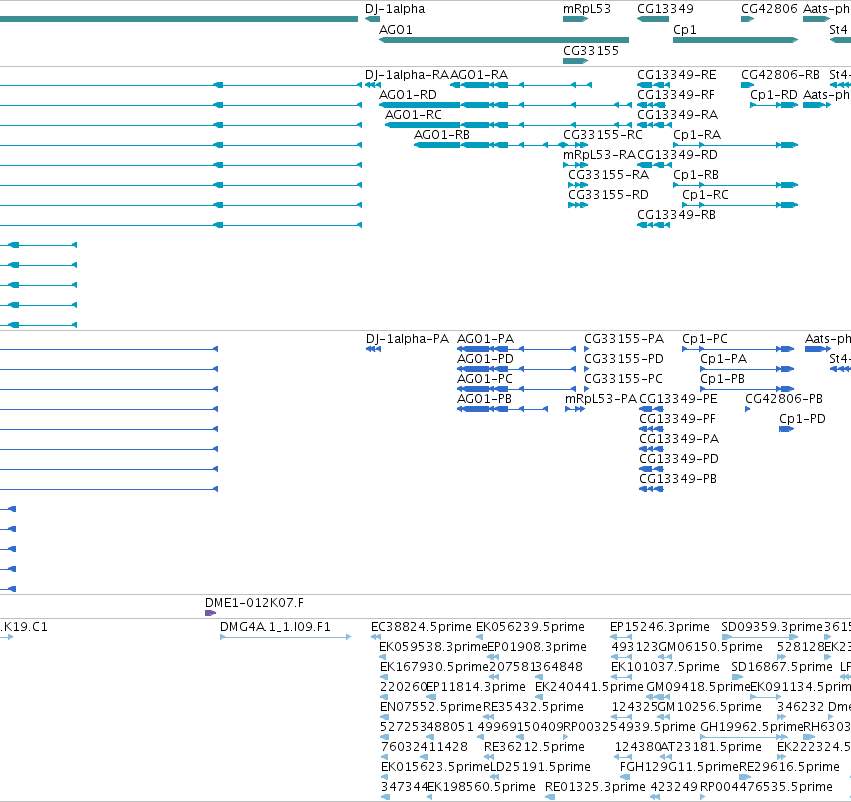The height and width of the screenshot is (802, 851).
Task: Click the SD09359.3prime EST label
Action: (772, 627)
